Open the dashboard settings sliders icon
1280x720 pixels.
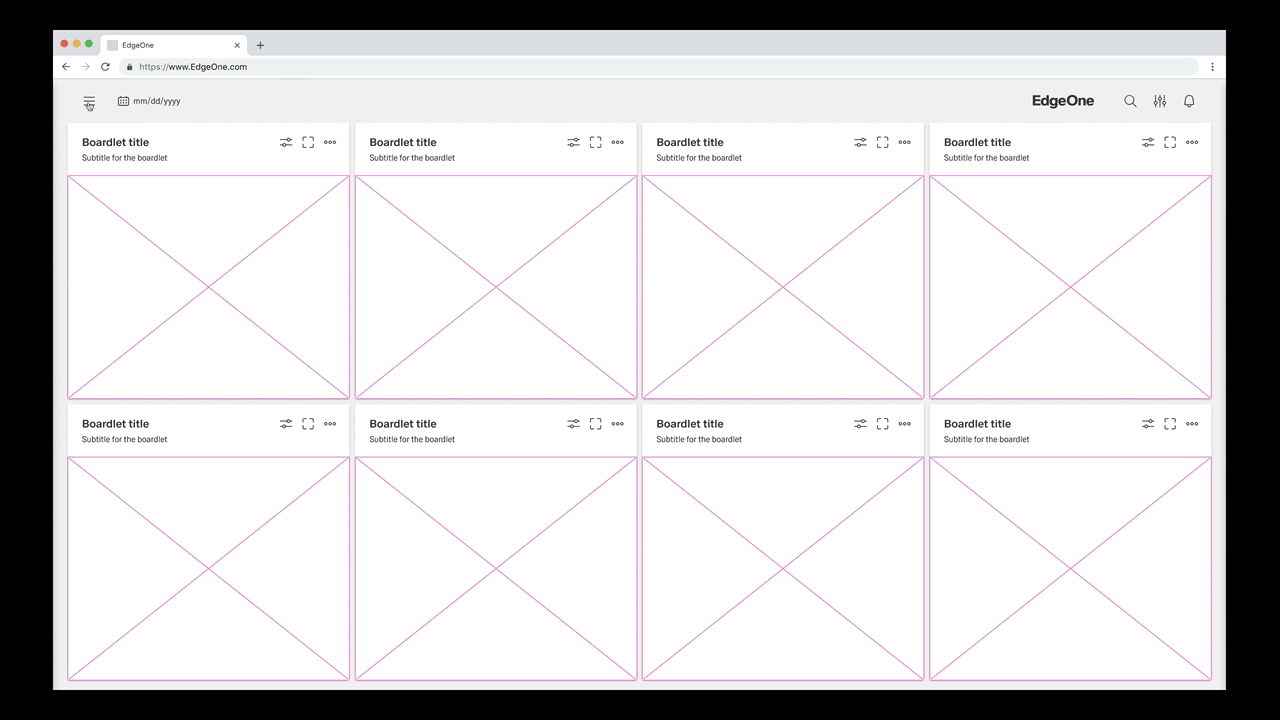click(x=1160, y=101)
